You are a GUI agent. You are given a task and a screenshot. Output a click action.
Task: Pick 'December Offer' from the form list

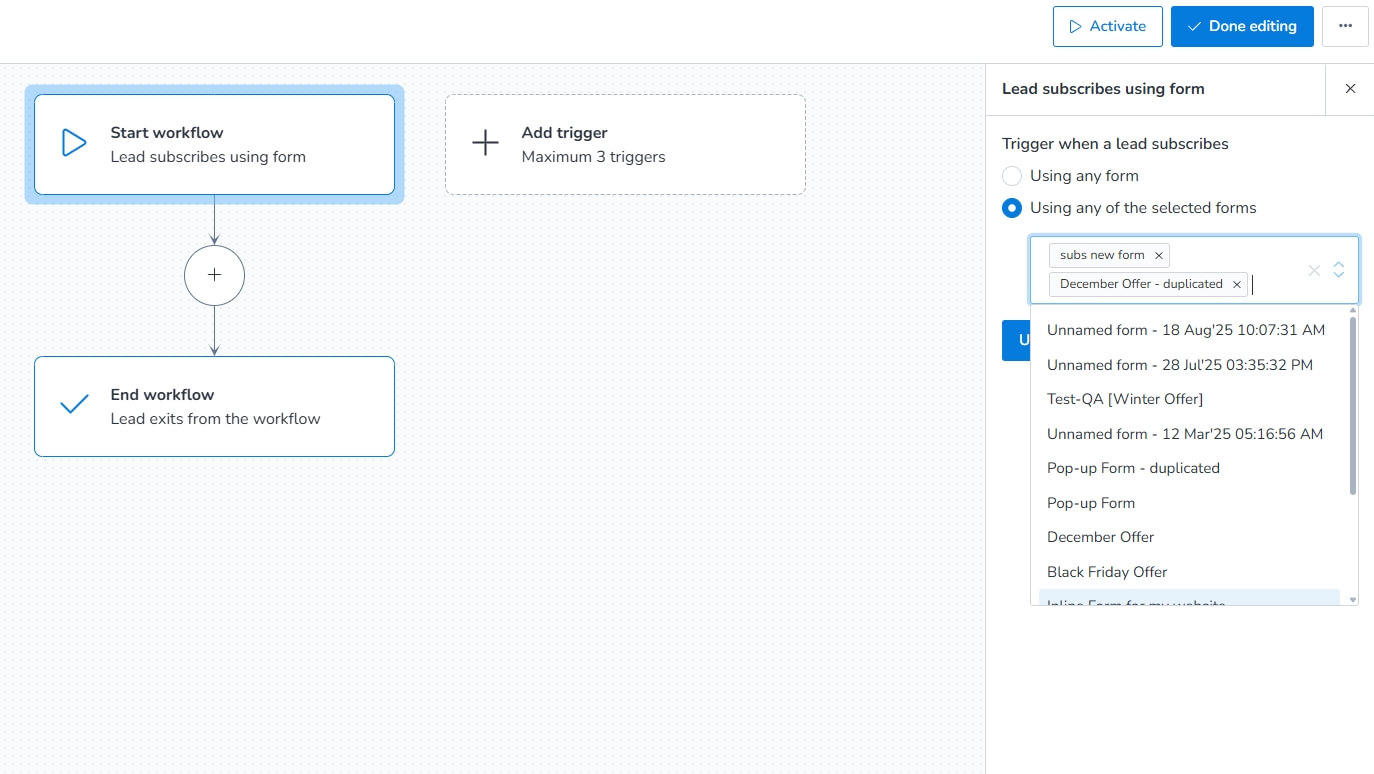pos(1100,537)
